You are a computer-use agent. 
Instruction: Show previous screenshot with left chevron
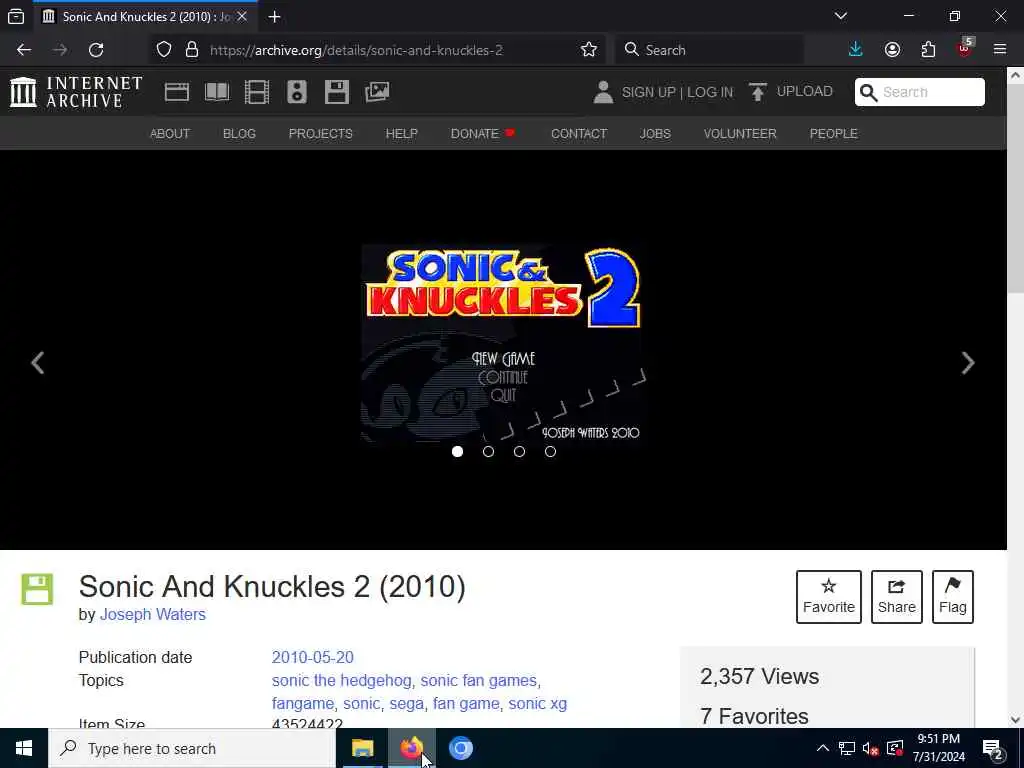[38, 363]
